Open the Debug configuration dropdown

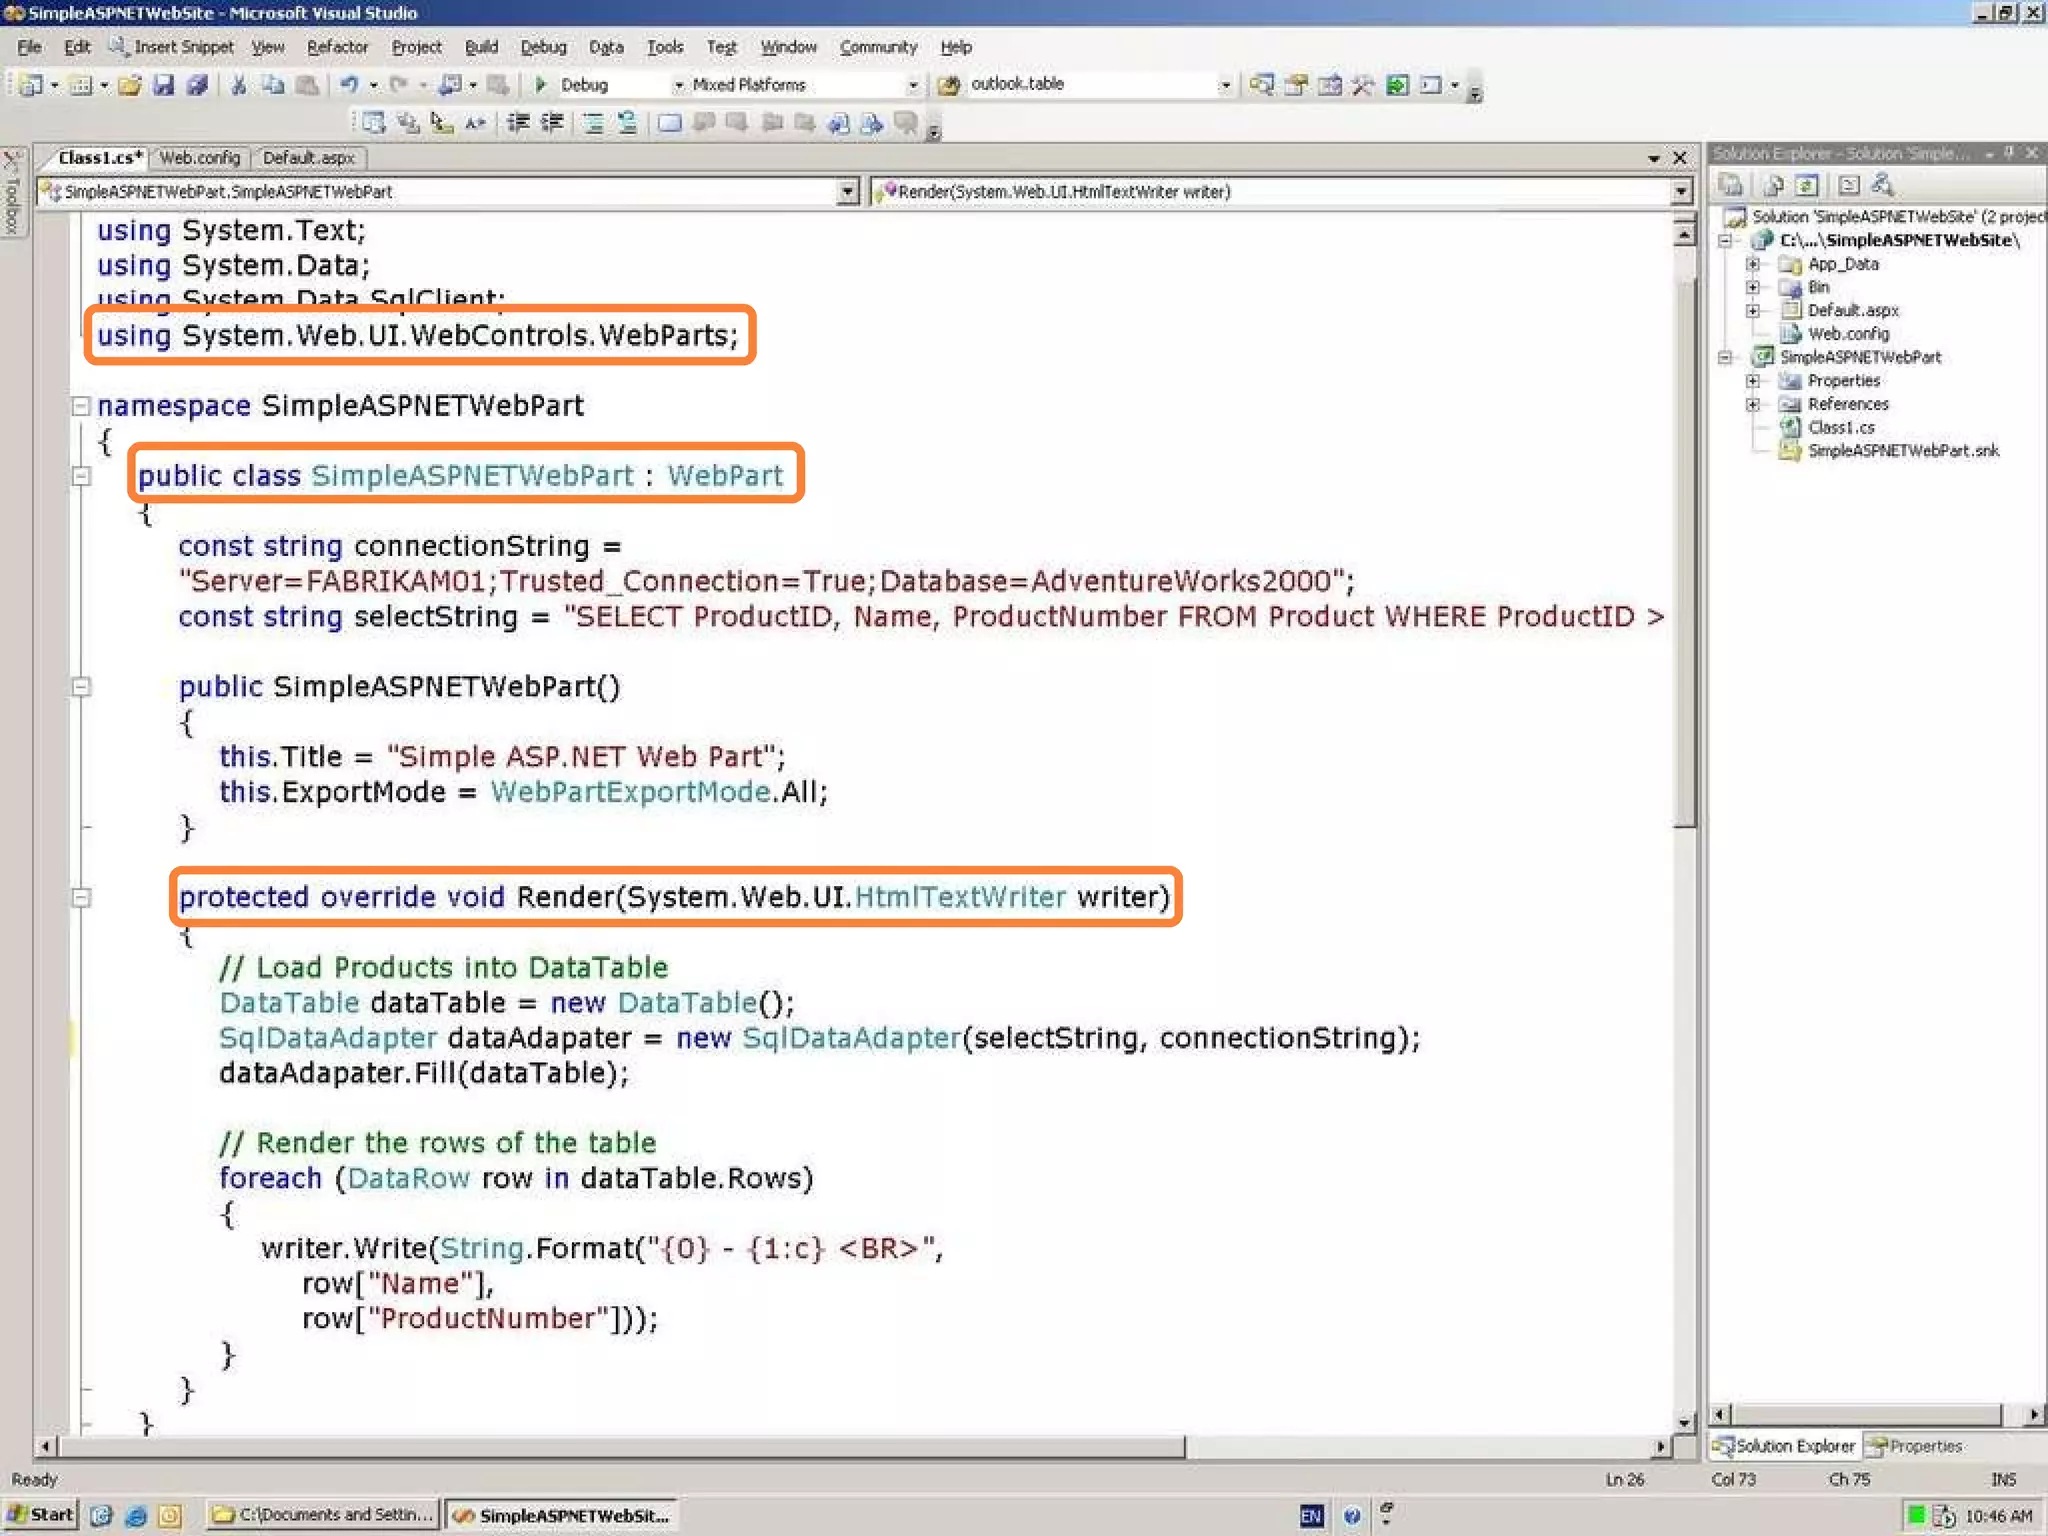678,85
